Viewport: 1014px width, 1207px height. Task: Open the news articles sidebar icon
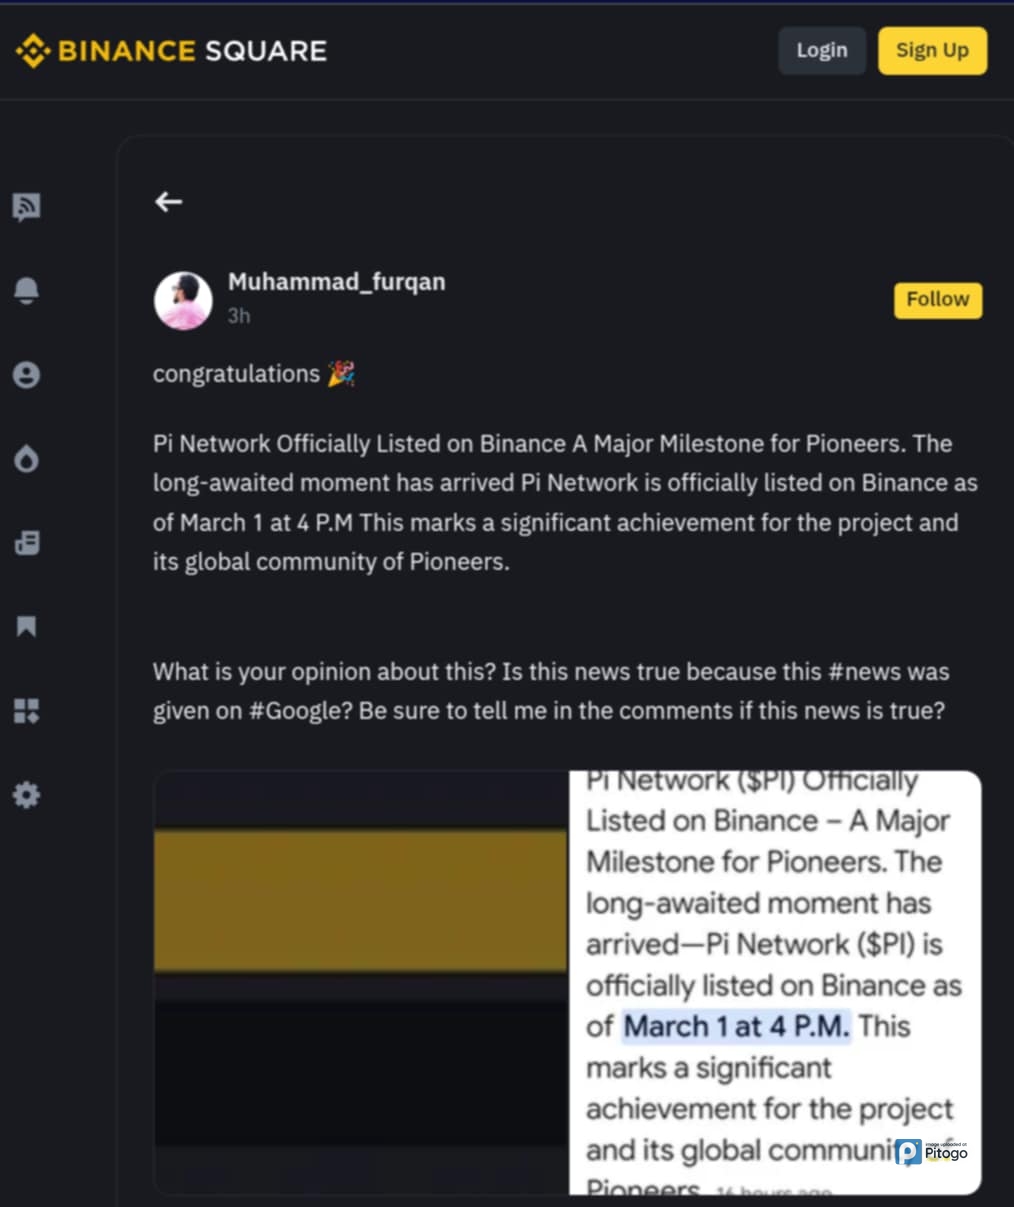pos(27,543)
